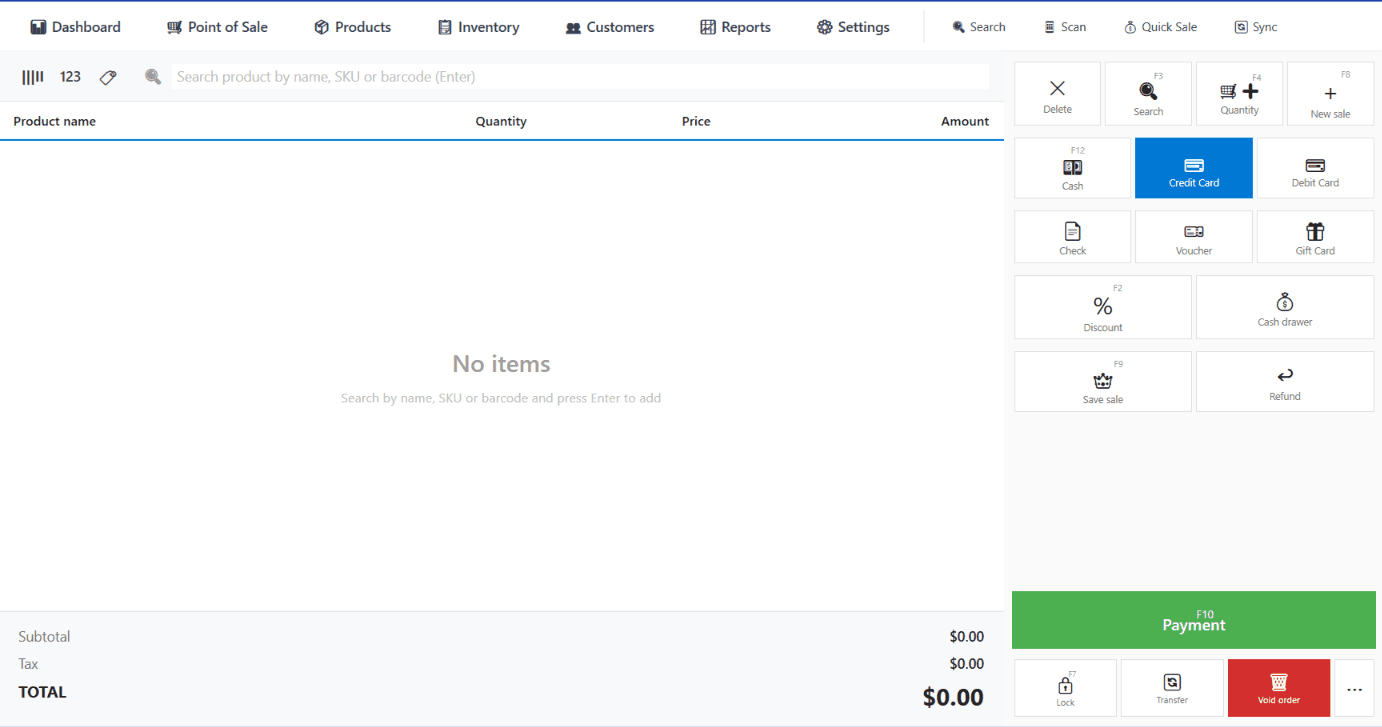Image resolution: width=1382 pixels, height=727 pixels.
Task: Open the Dashboard menu item
Action: (75, 27)
